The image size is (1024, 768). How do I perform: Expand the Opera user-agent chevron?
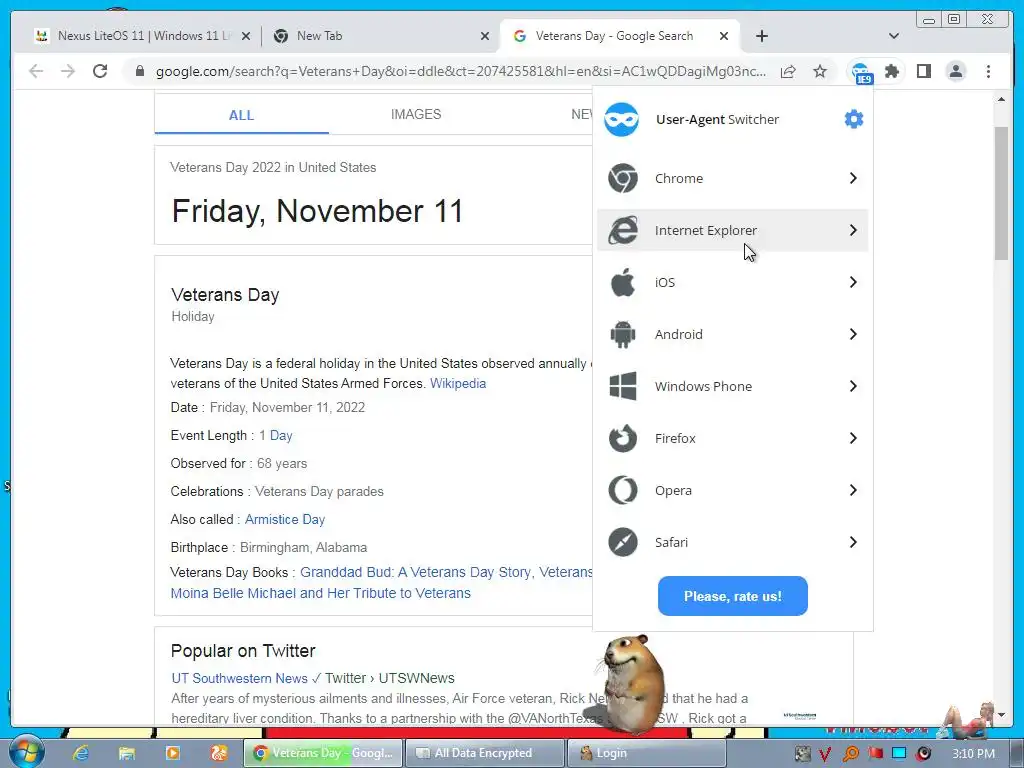(853, 490)
